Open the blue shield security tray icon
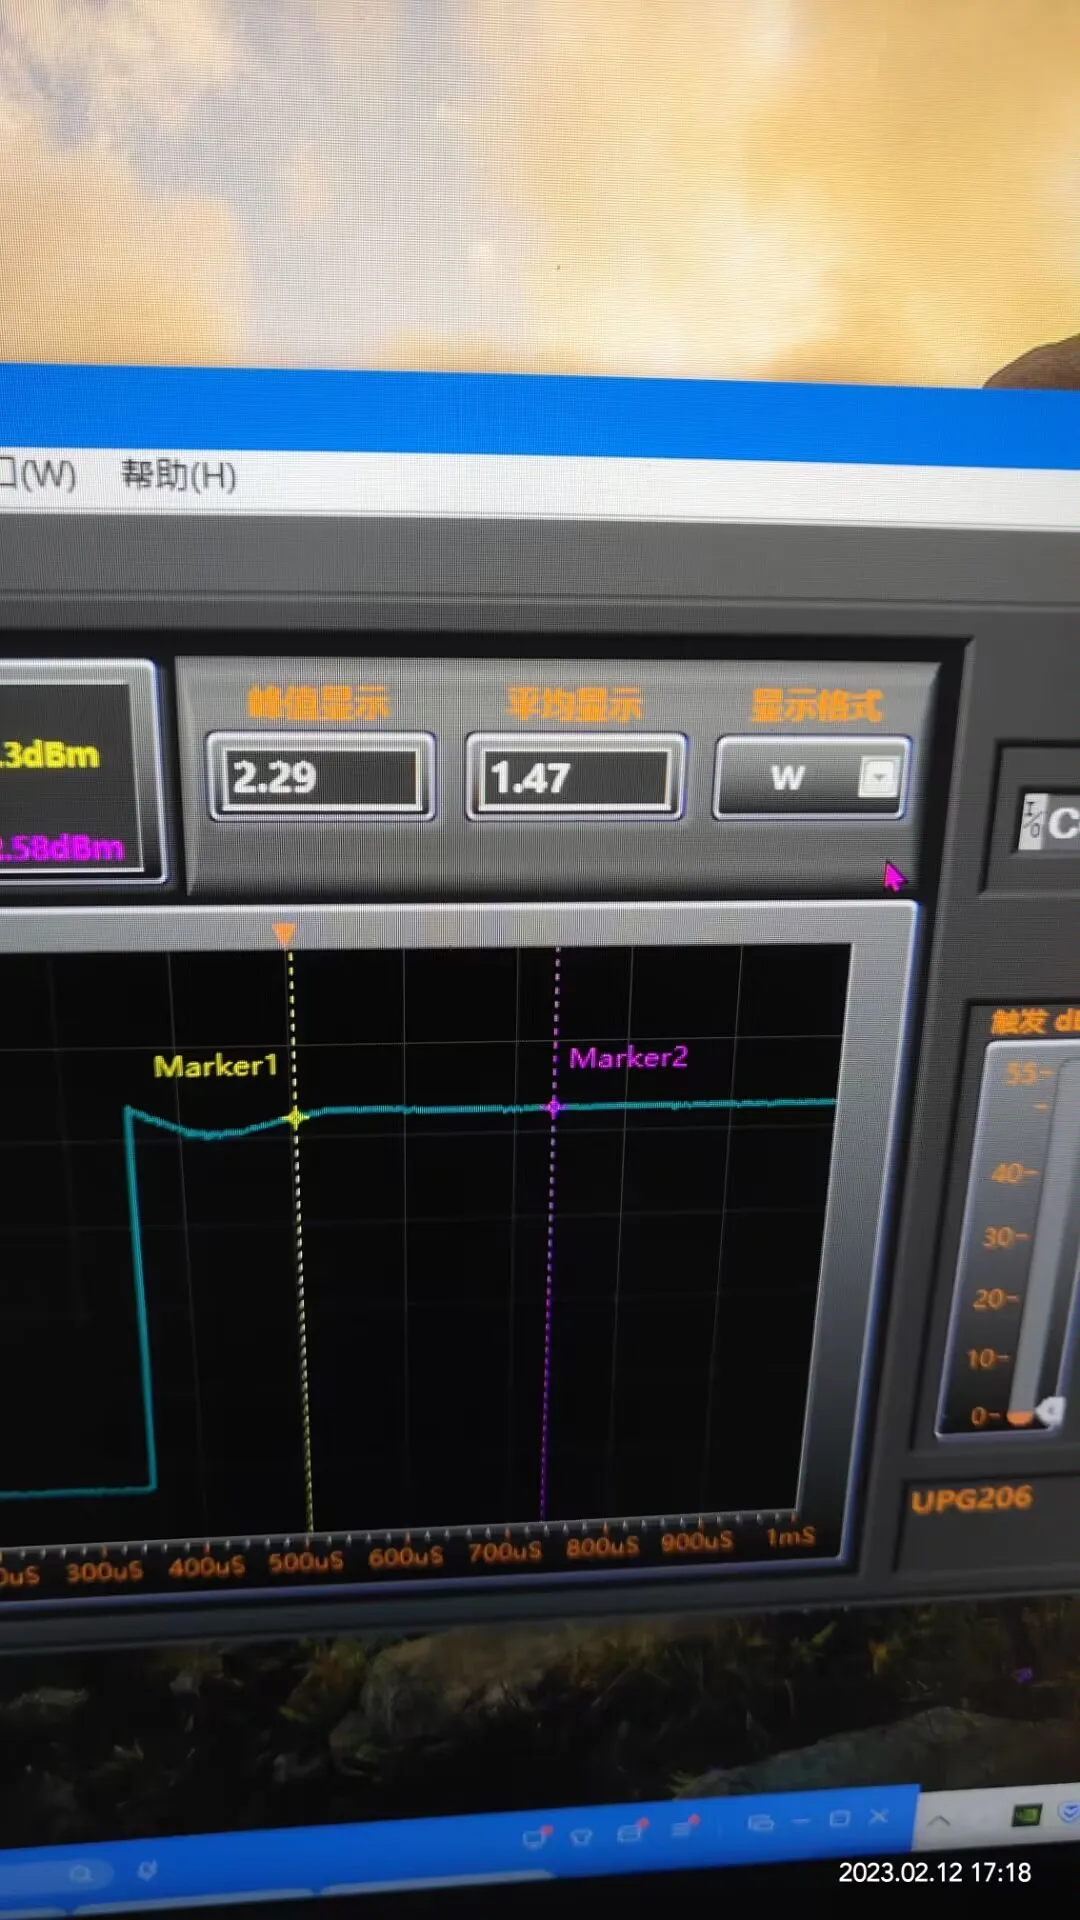1080x1920 pixels. click(x=1069, y=1811)
